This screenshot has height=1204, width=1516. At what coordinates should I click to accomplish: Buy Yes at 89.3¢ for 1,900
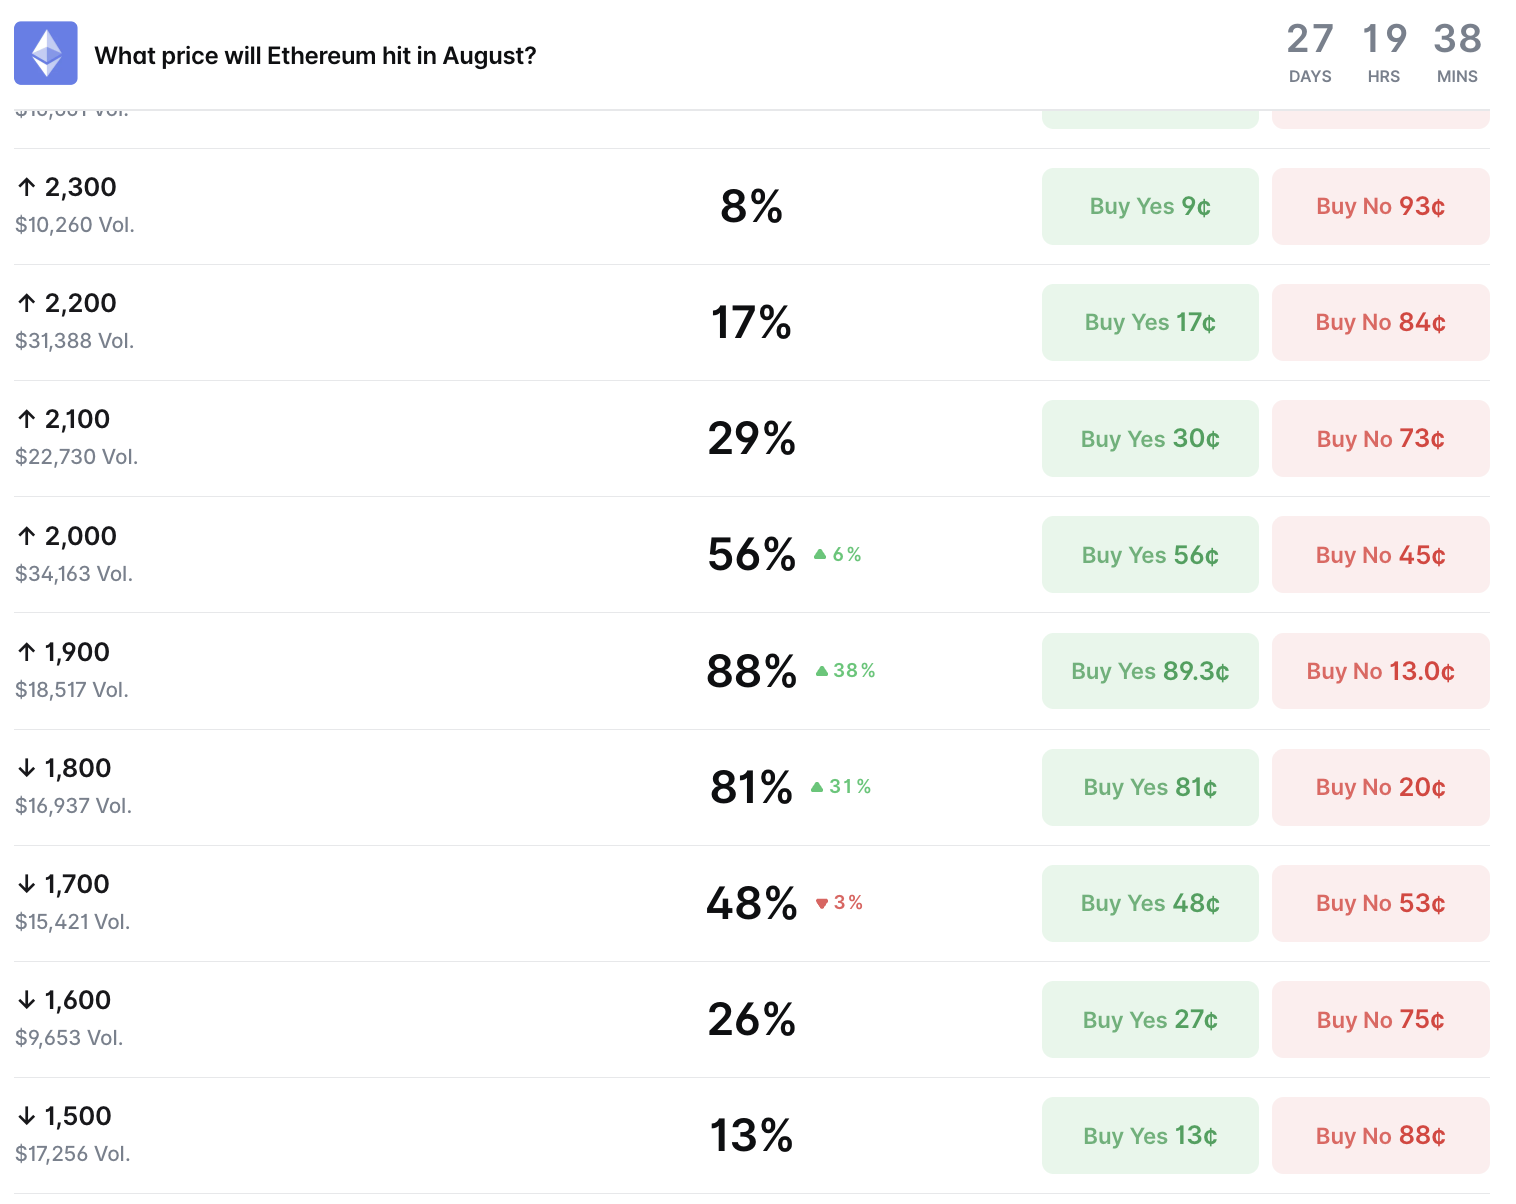point(1150,671)
